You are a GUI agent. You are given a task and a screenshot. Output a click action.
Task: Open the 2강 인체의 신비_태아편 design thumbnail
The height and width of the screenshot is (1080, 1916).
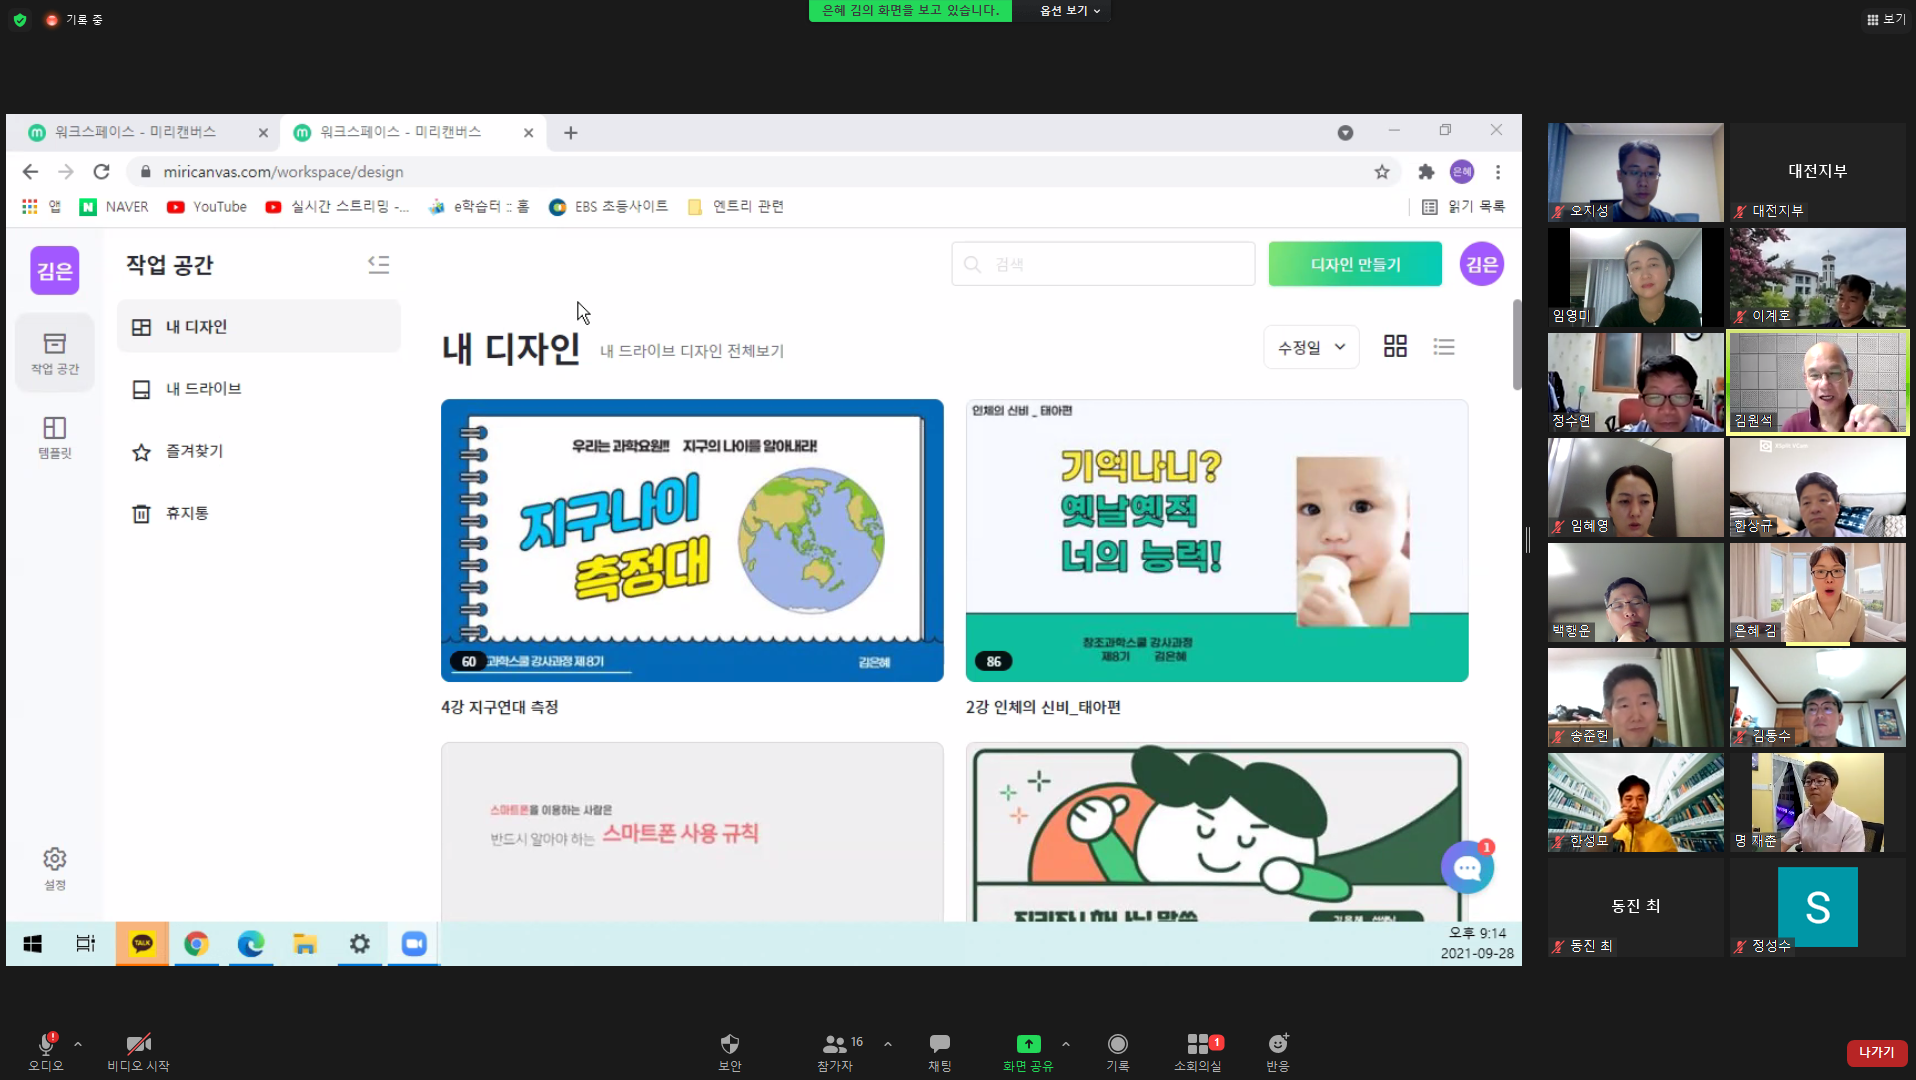(1217, 540)
